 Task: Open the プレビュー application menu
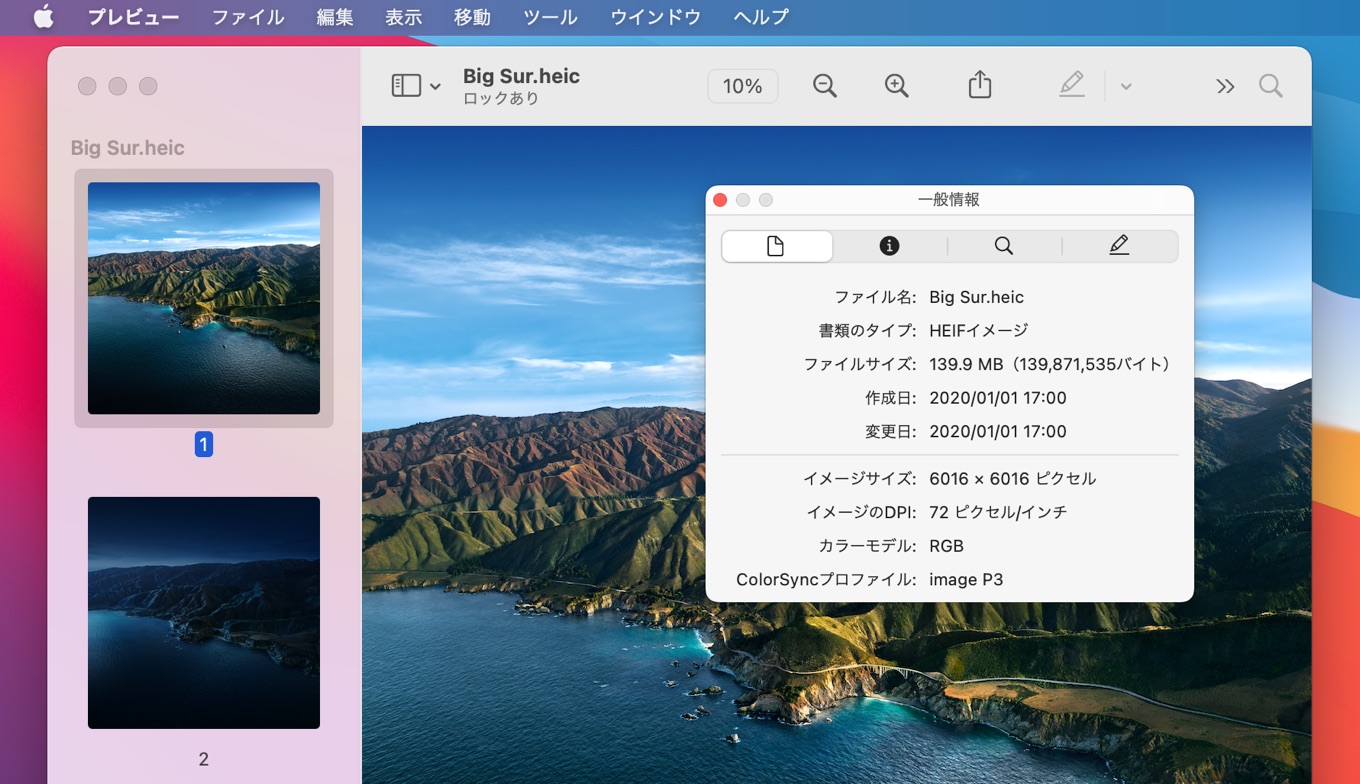pyautogui.click(x=133, y=17)
